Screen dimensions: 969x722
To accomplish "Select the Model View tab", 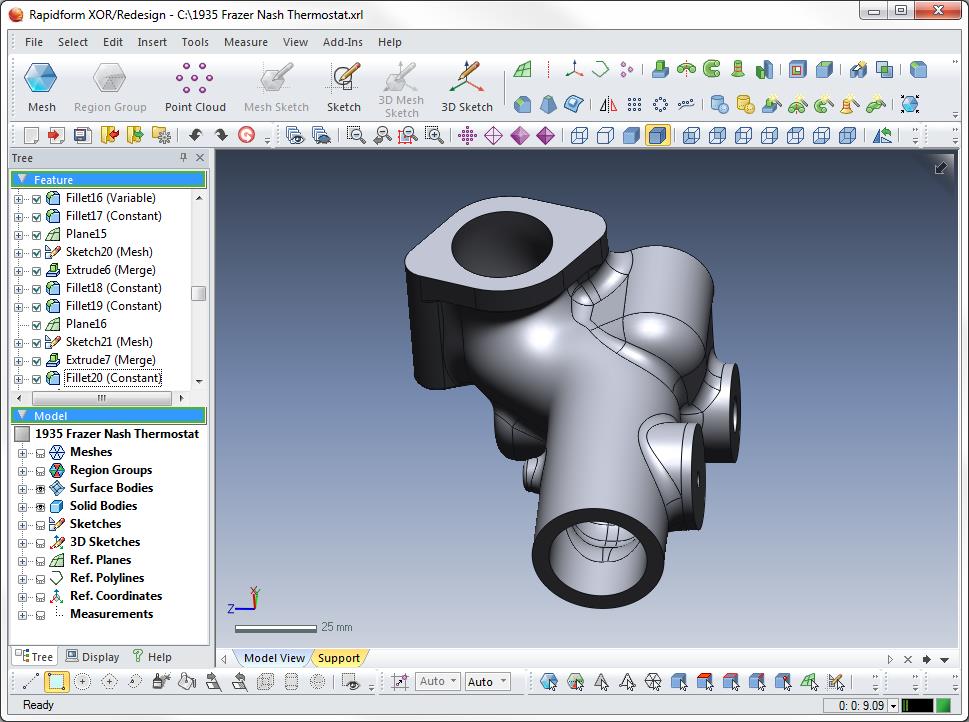I will click(x=274, y=658).
